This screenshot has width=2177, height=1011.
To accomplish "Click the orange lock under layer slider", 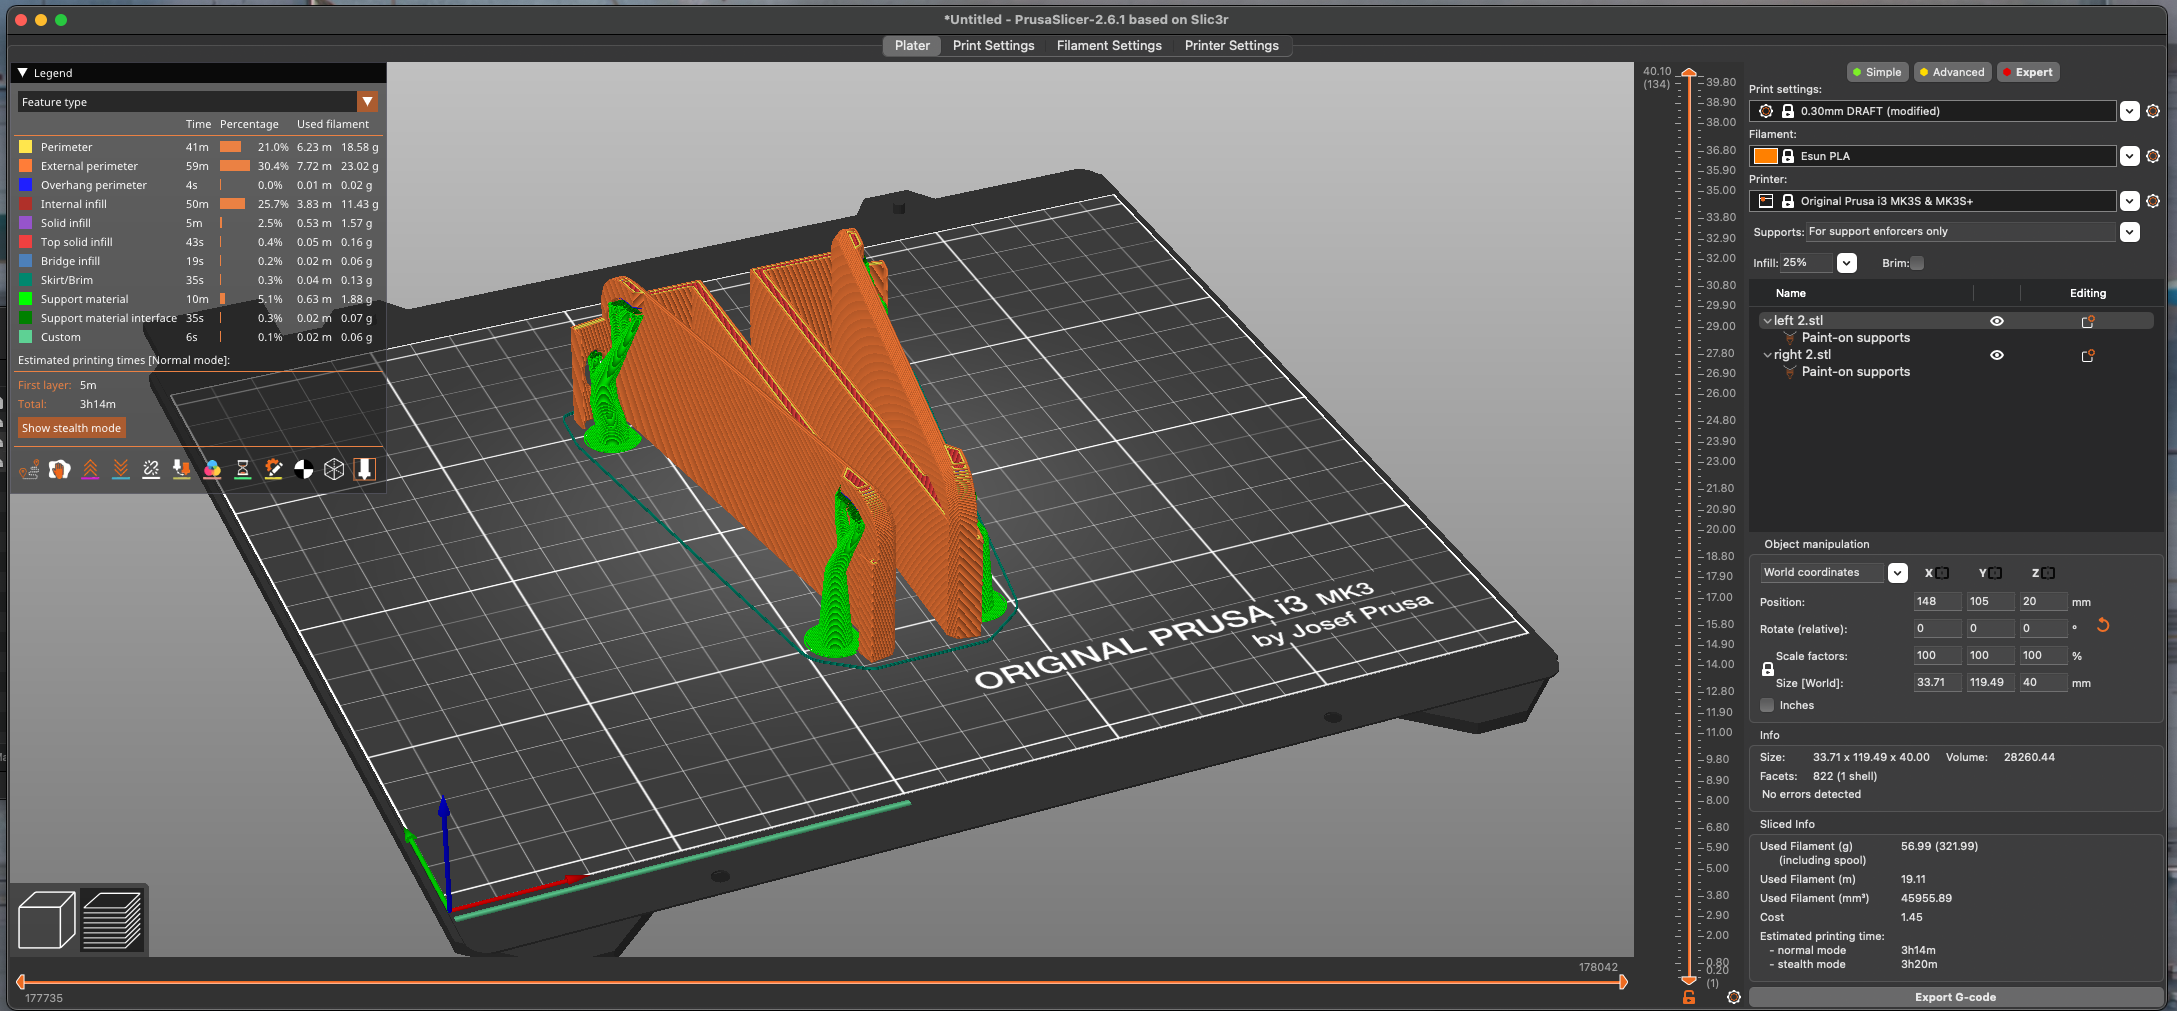I will coord(1689,997).
